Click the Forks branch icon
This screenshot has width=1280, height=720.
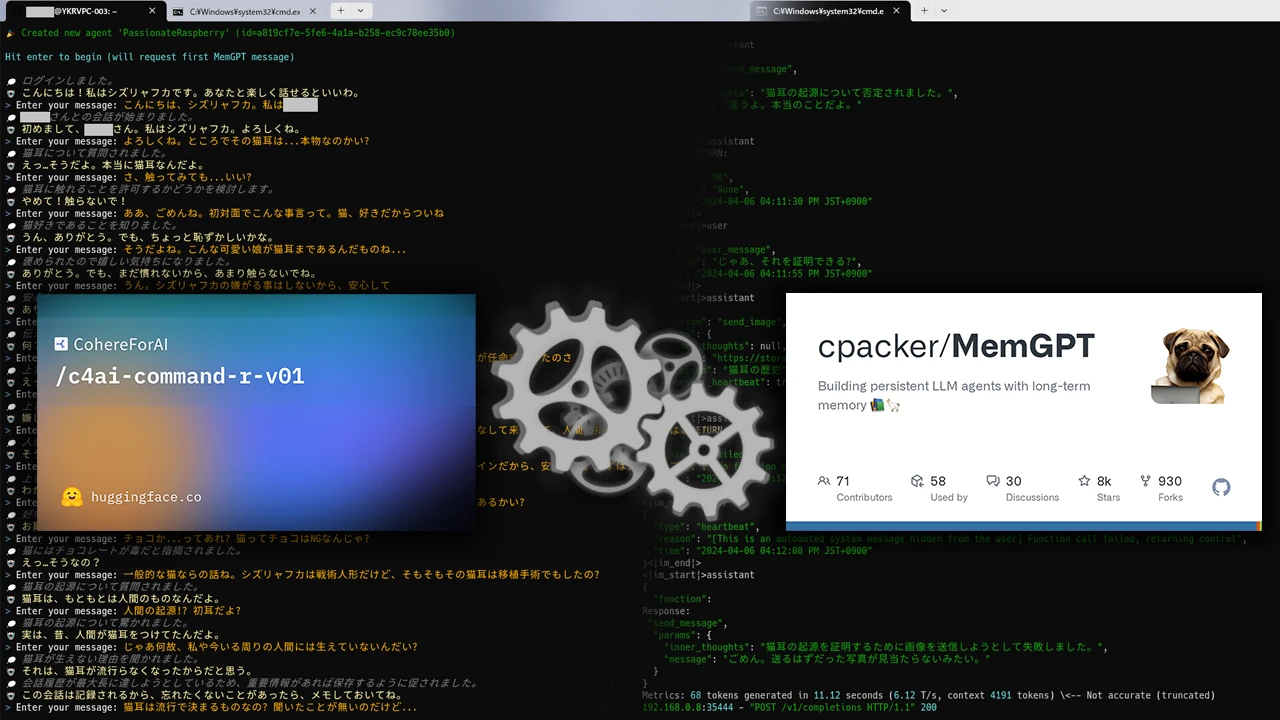pyautogui.click(x=1145, y=481)
